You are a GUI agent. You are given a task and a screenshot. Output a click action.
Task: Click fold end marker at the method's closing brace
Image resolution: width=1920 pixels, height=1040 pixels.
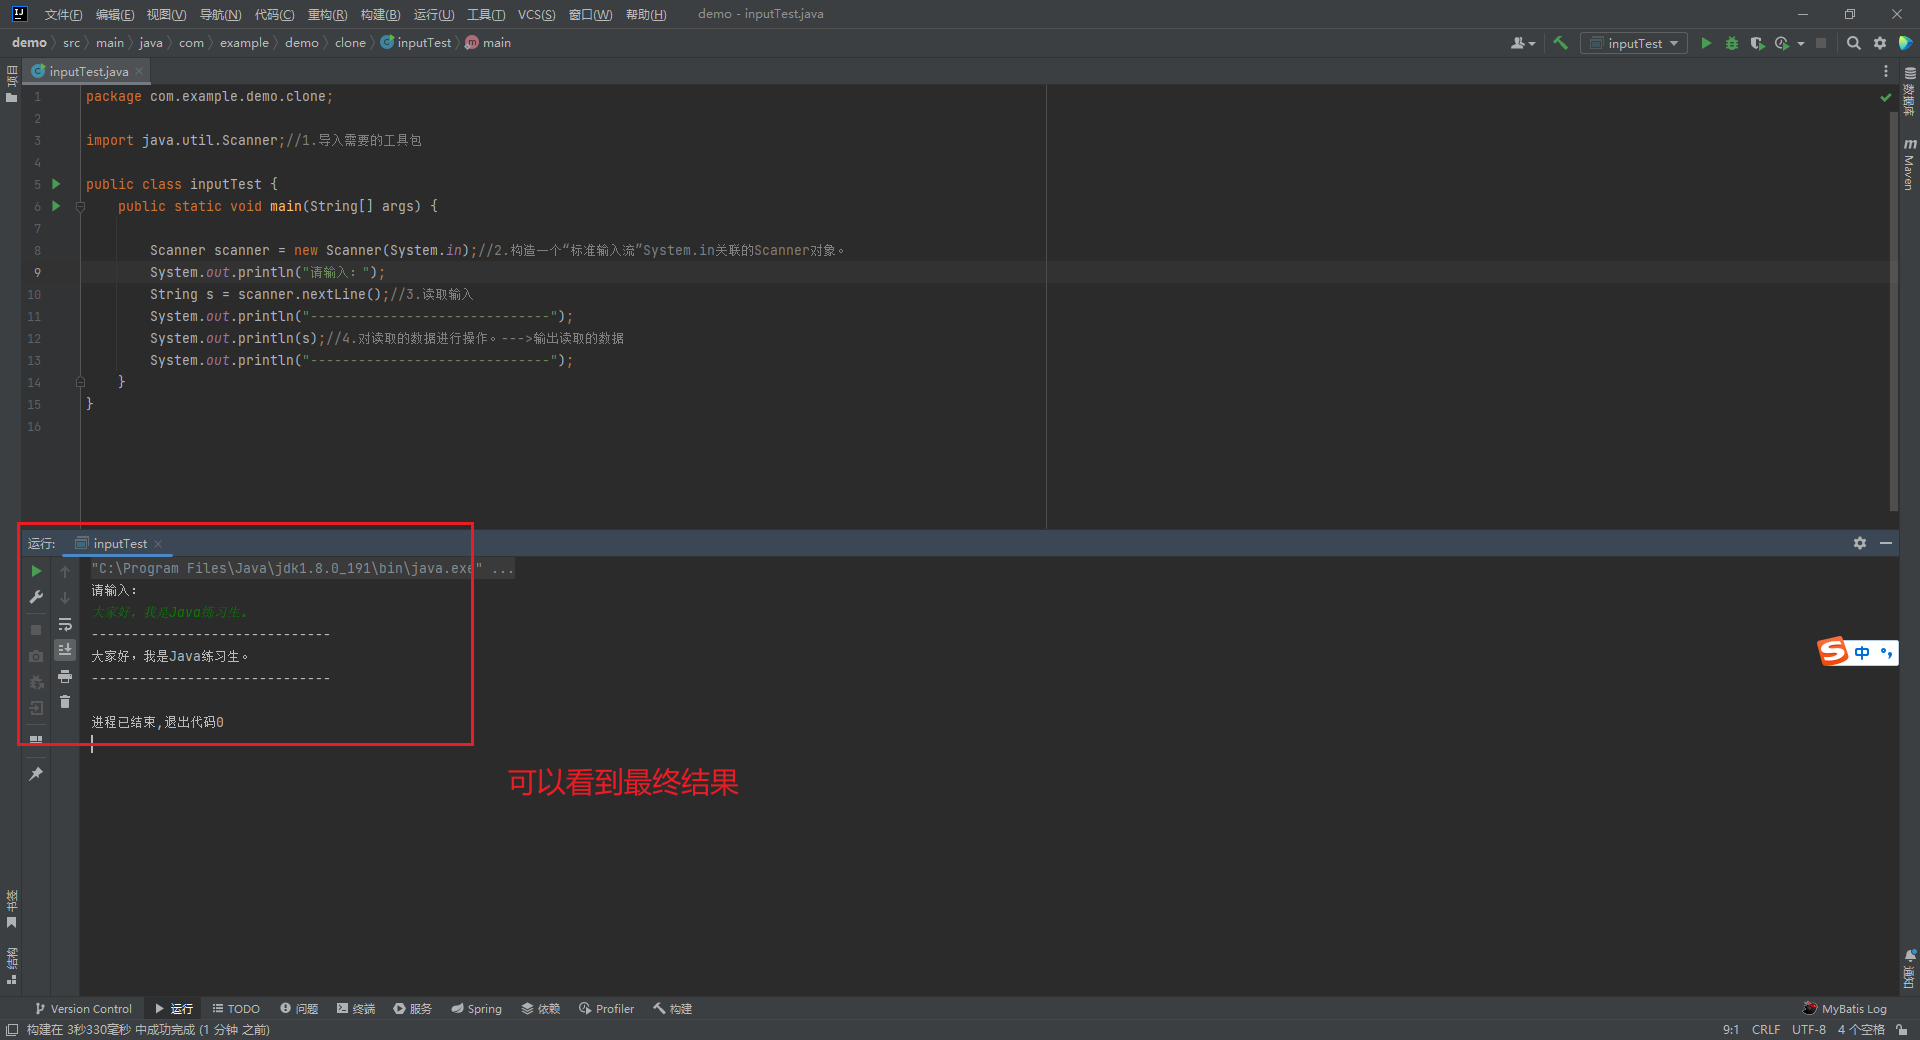(x=80, y=382)
